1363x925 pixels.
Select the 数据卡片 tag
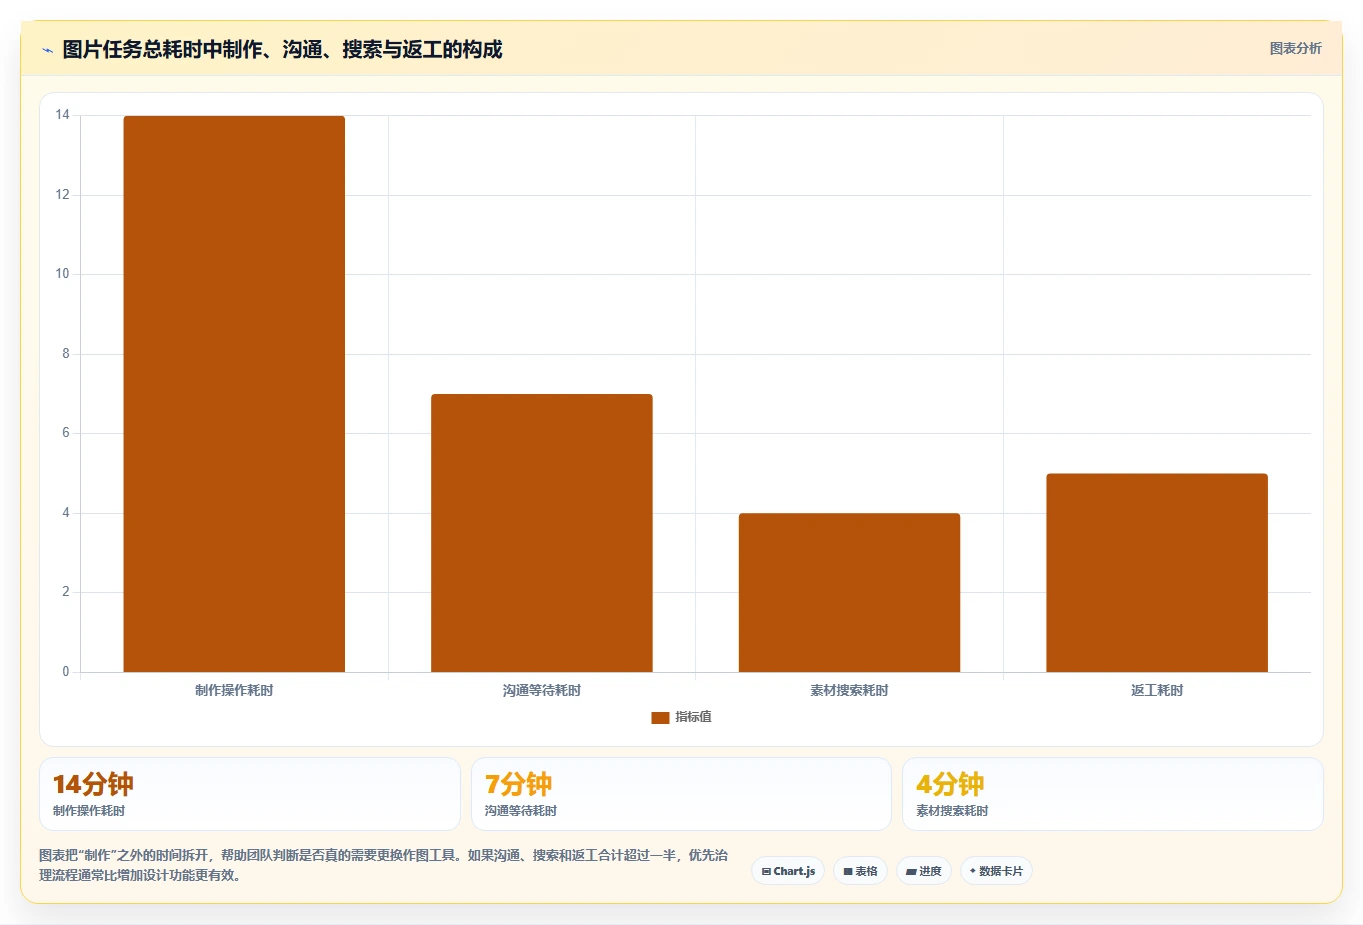click(x=996, y=871)
